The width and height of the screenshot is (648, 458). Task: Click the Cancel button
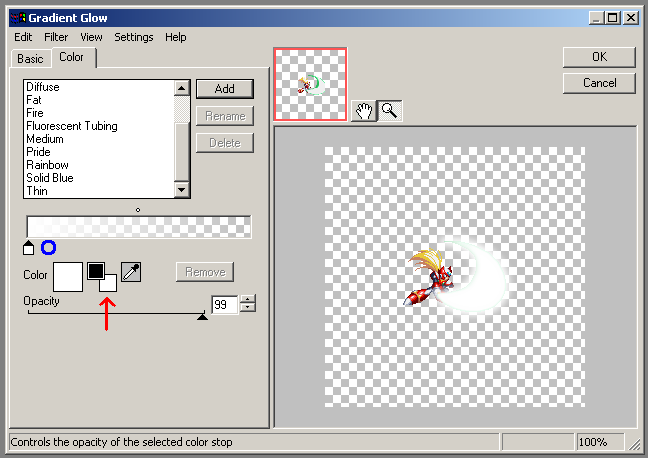point(599,83)
